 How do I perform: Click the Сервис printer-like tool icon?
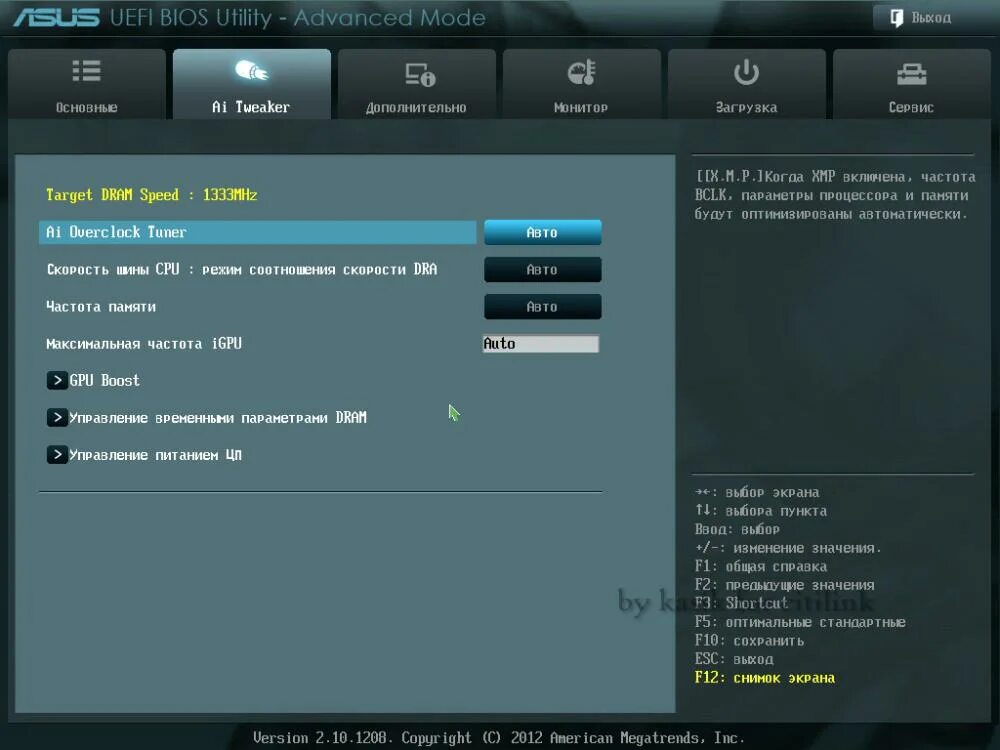911,75
